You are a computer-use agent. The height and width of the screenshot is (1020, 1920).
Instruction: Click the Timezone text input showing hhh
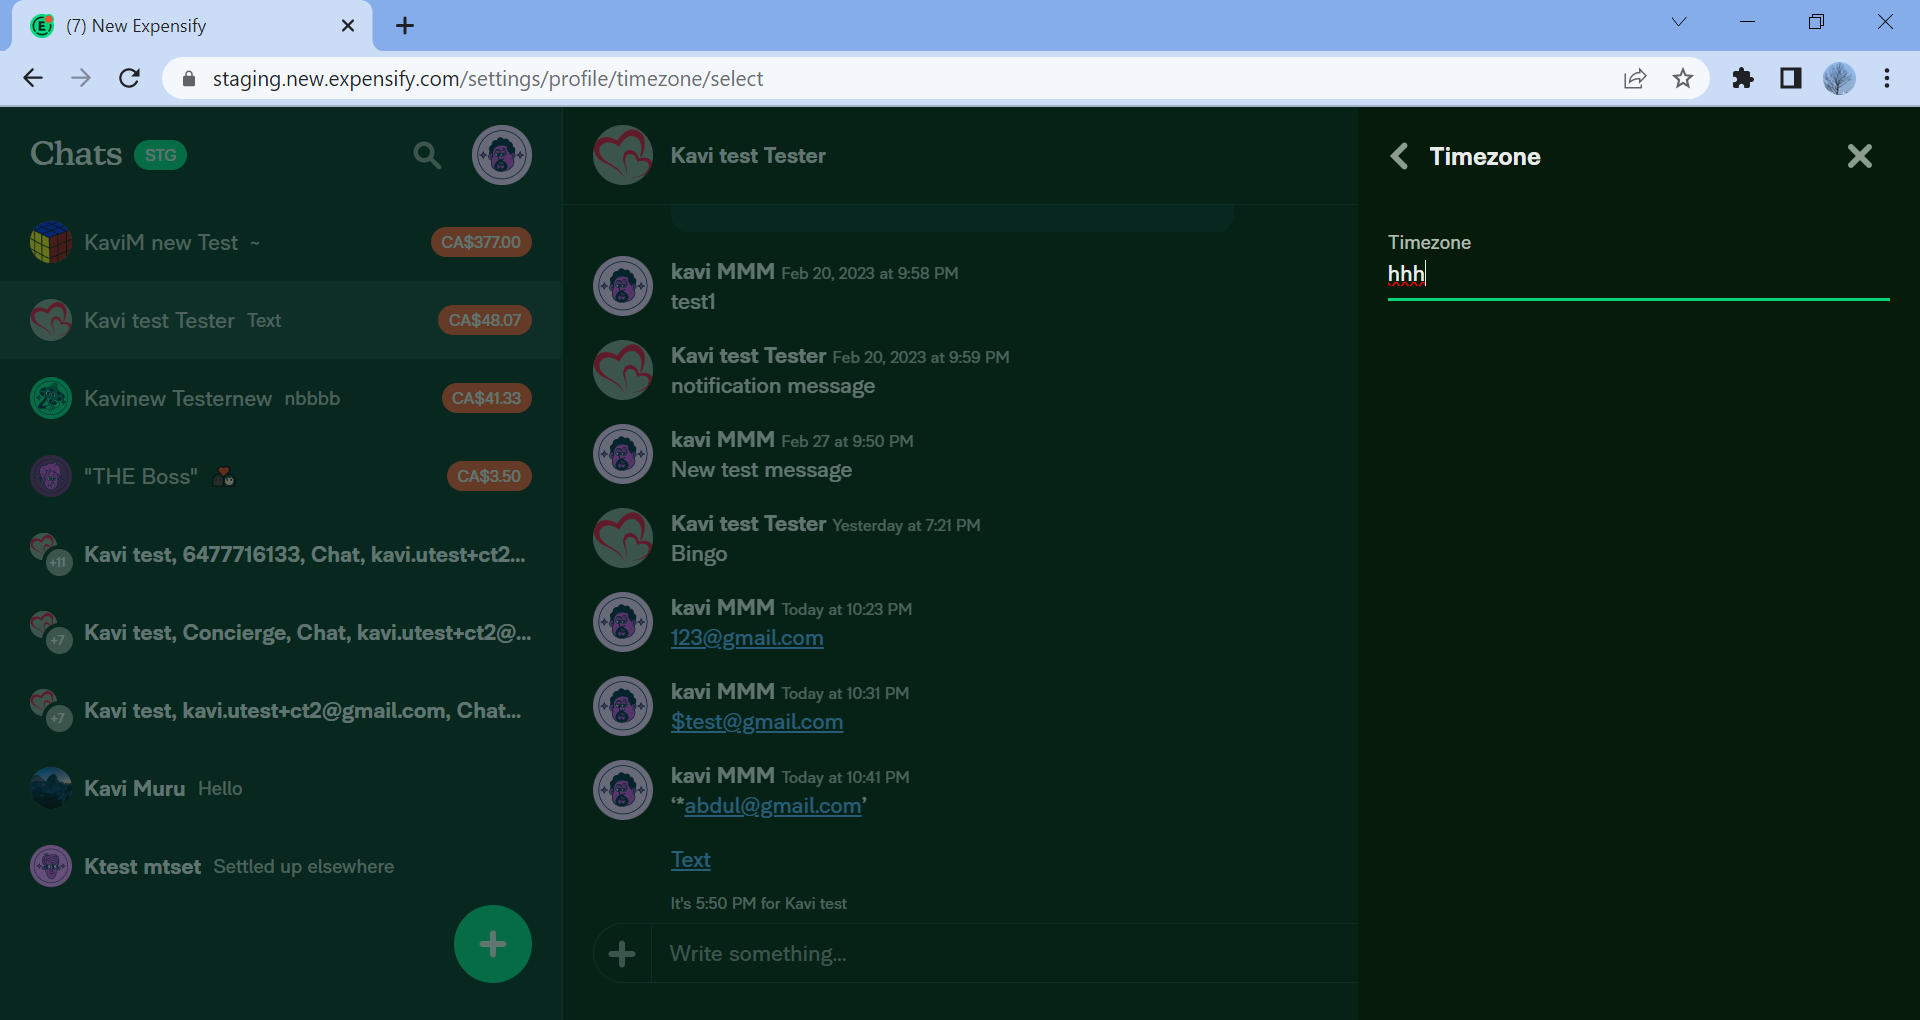pos(1600,273)
